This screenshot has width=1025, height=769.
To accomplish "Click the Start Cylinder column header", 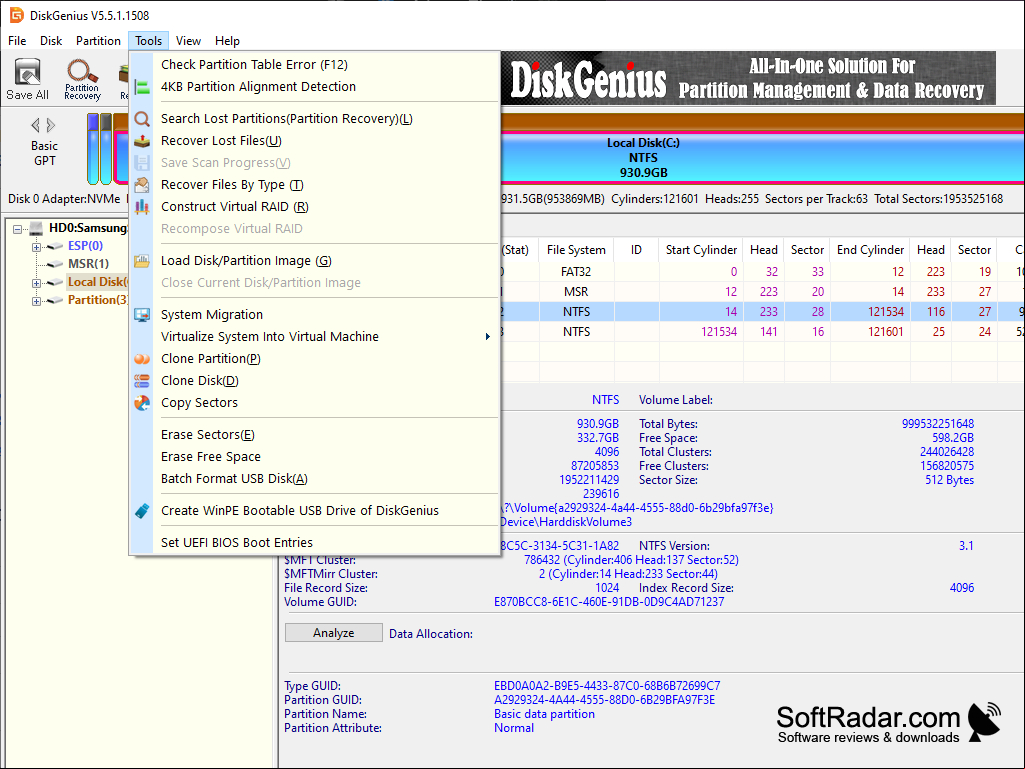I will 701,250.
